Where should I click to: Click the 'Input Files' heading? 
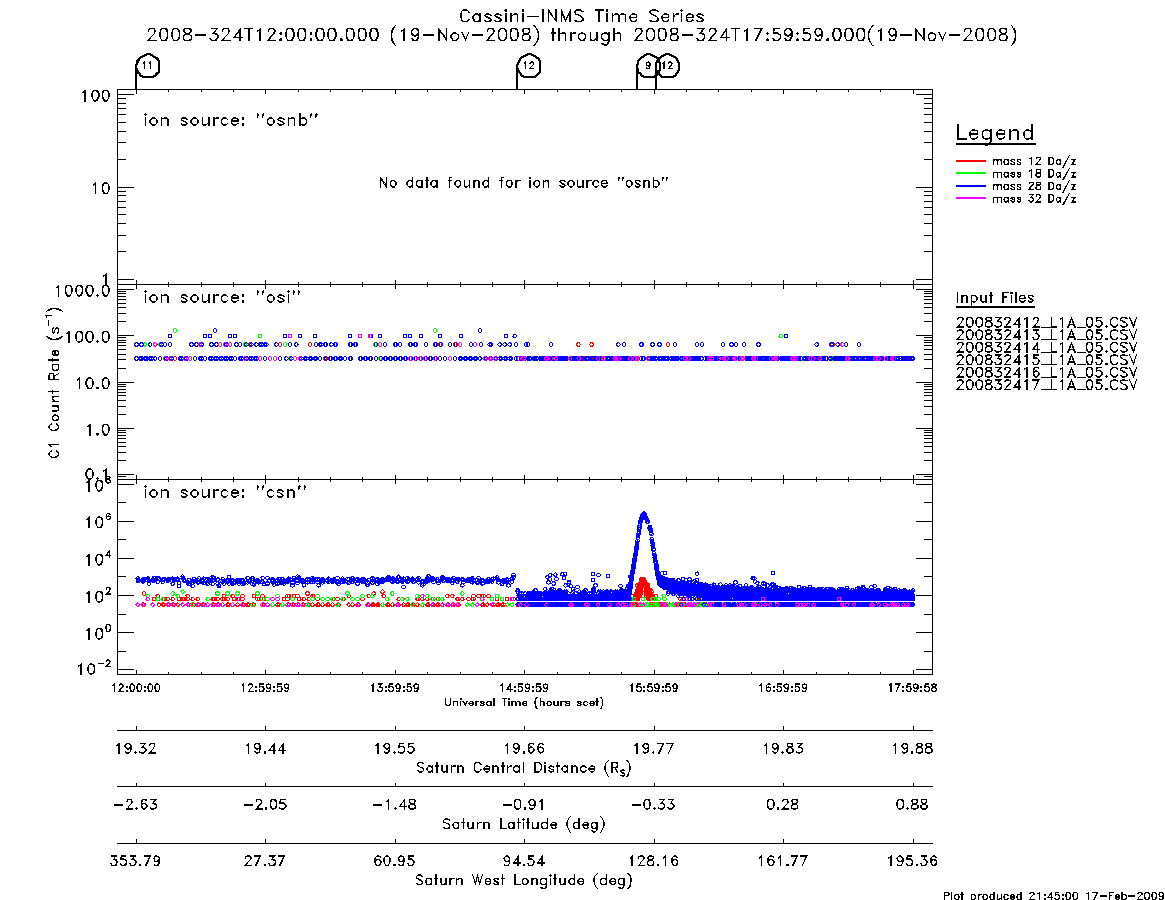point(995,298)
